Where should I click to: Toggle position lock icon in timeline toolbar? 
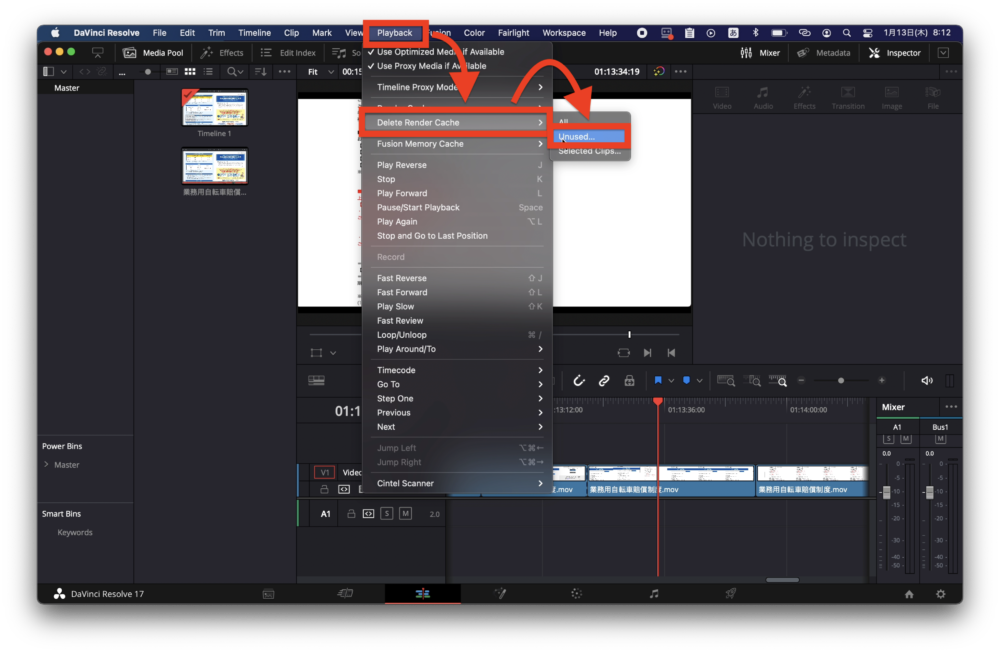pyautogui.click(x=629, y=381)
